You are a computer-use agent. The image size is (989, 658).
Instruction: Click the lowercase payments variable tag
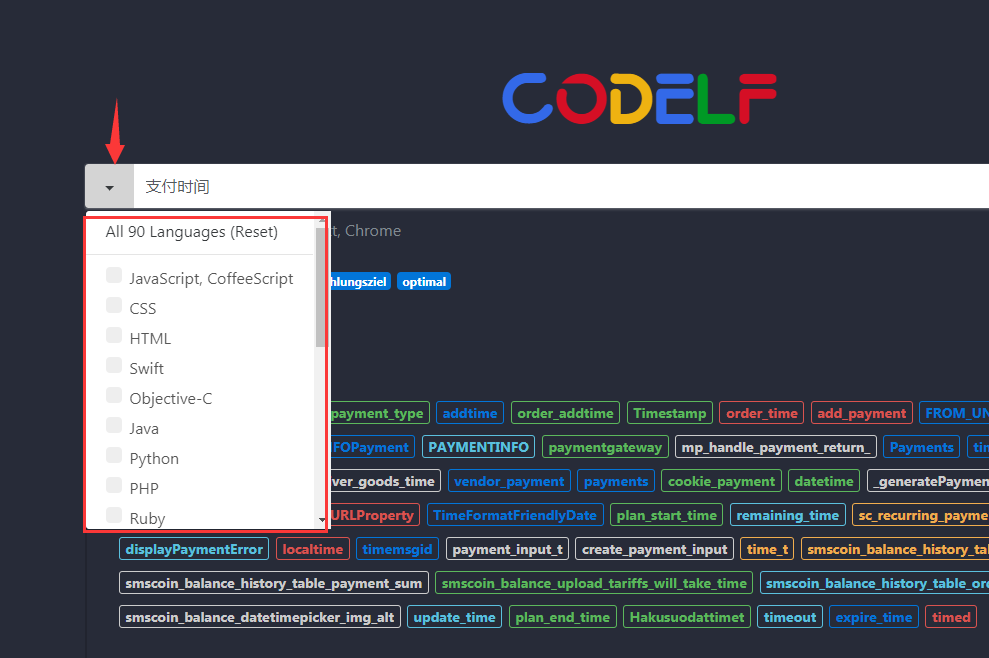(x=616, y=481)
